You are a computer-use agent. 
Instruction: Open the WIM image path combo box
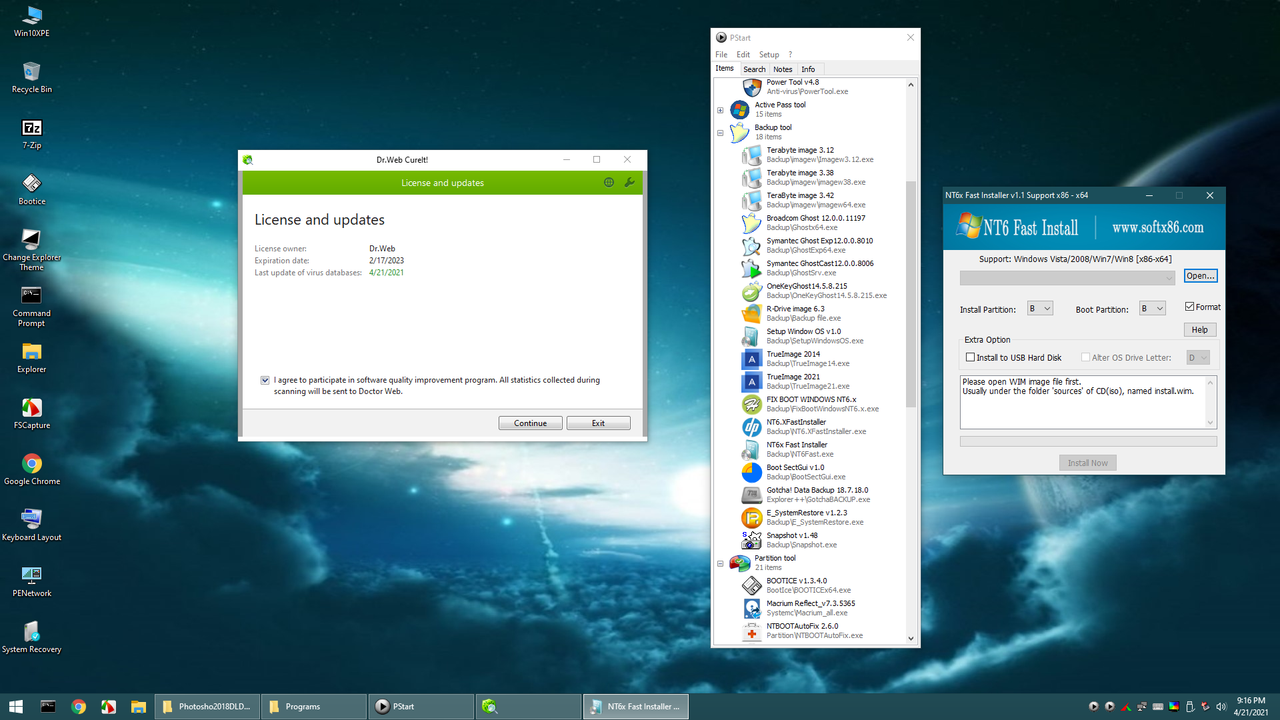pyautogui.click(x=1068, y=277)
